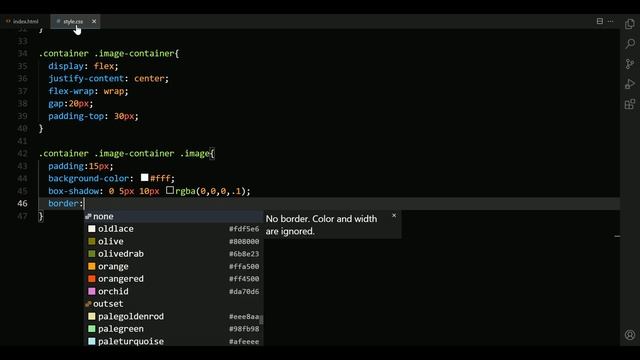Click the 'flex-wrap' property text
Screen dimensions: 640x360
click(71, 91)
